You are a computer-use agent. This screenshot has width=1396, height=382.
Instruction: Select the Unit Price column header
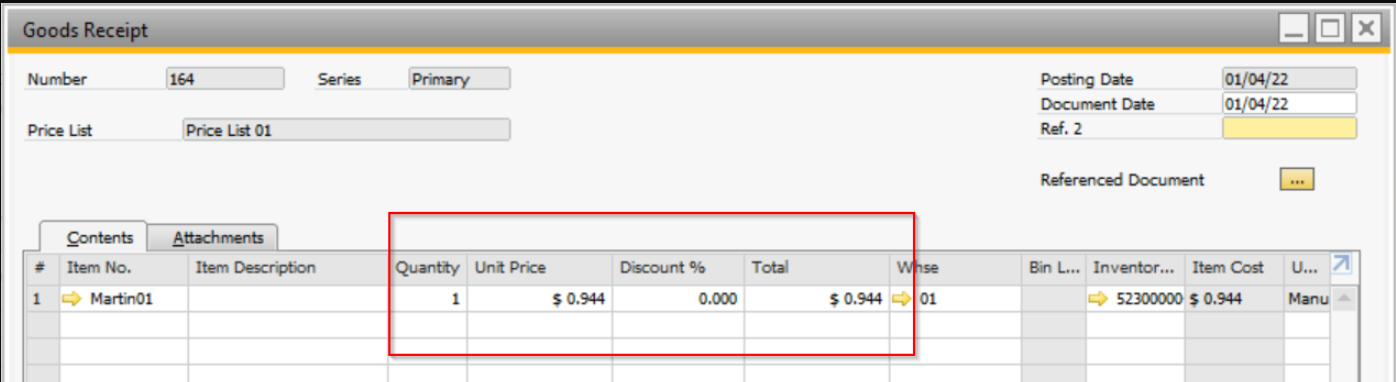coord(540,268)
